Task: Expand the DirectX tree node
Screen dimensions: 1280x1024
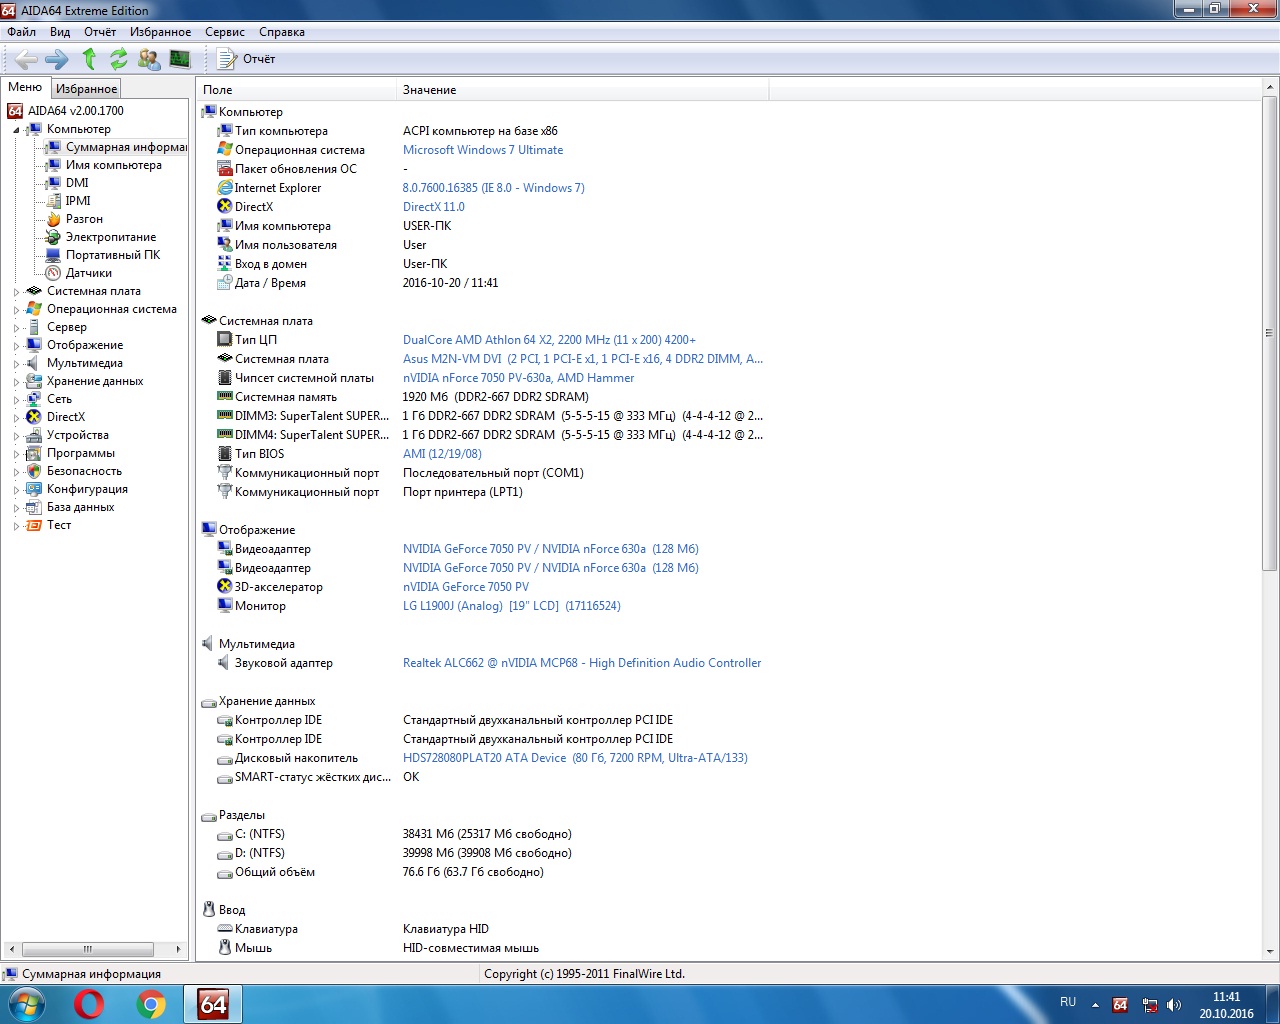Action: pos(16,418)
